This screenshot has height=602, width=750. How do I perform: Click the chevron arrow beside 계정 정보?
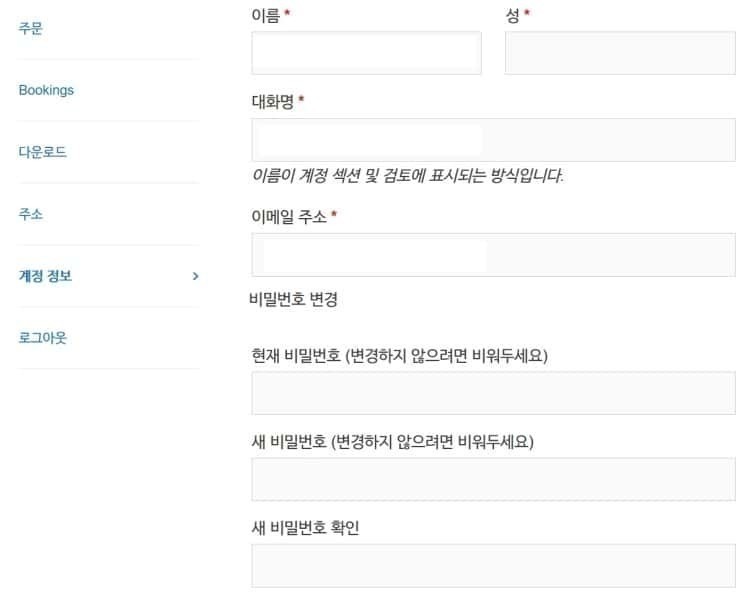coord(195,276)
